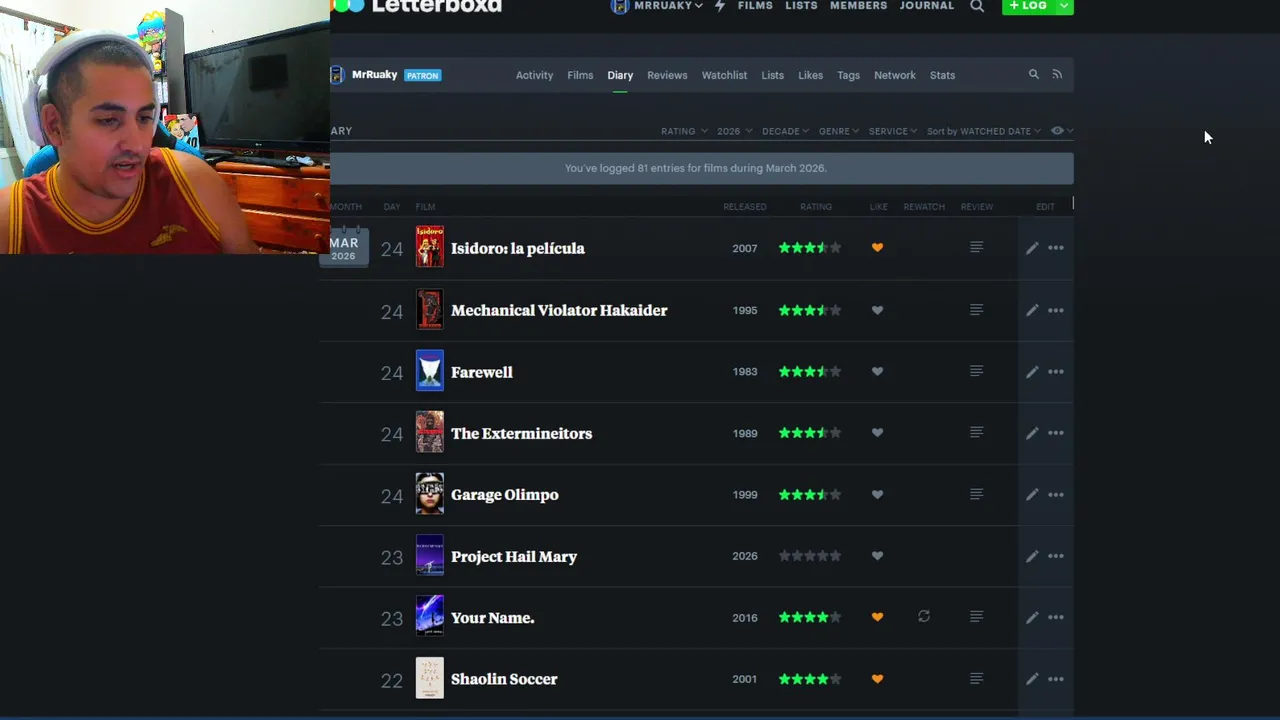This screenshot has width=1280, height=720.
Task: Open review icon for The Extermineitors
Action: pos(977,433)
